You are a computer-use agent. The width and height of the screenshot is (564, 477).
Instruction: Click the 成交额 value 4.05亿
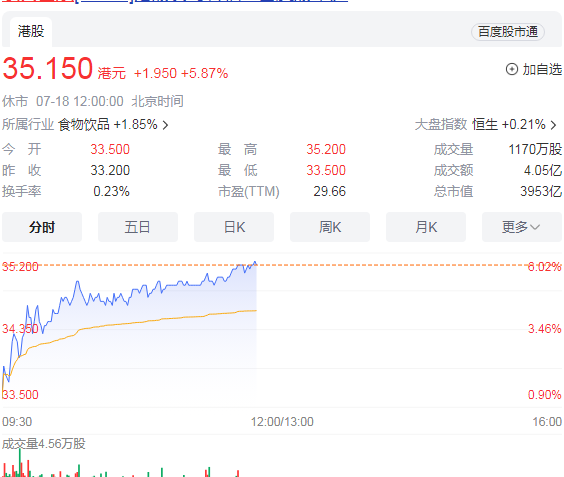(543, 170)
